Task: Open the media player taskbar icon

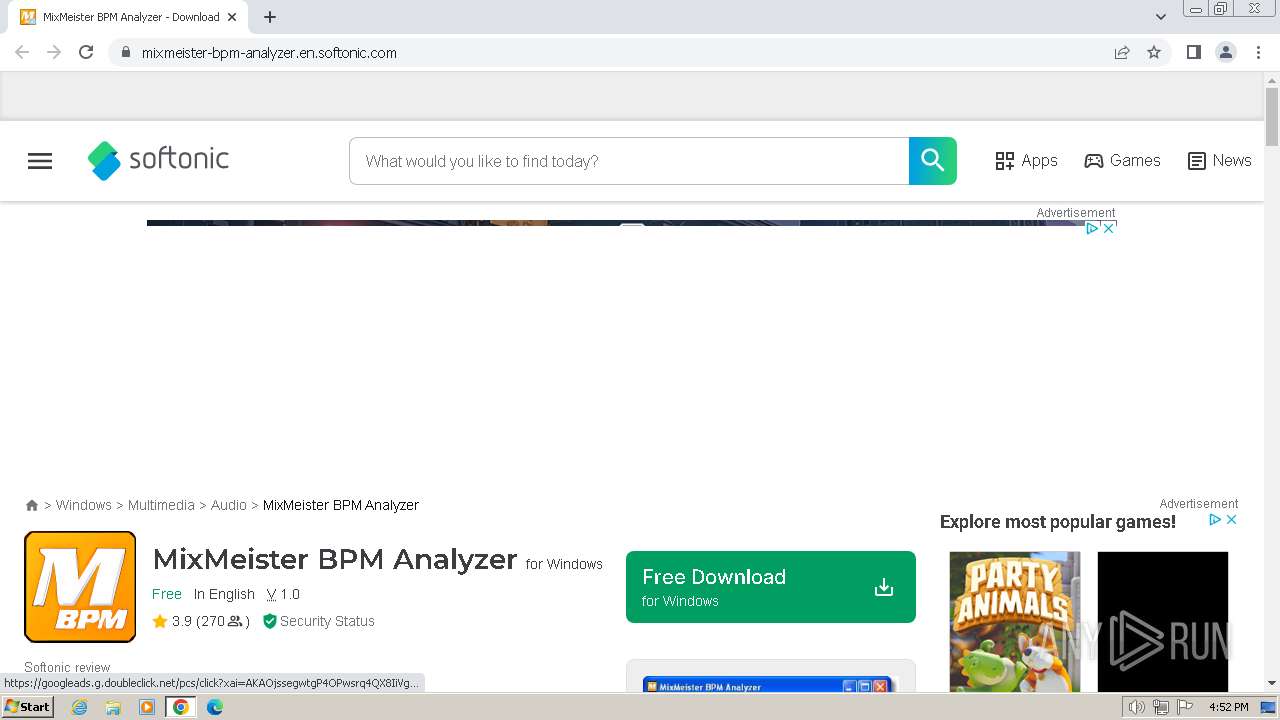Action: (x=147, y=707)
